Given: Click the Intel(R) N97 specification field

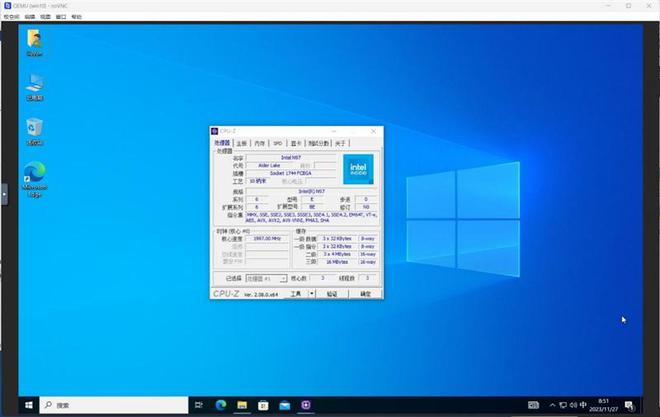Looking at the screenshot, I should click(311, 191).
